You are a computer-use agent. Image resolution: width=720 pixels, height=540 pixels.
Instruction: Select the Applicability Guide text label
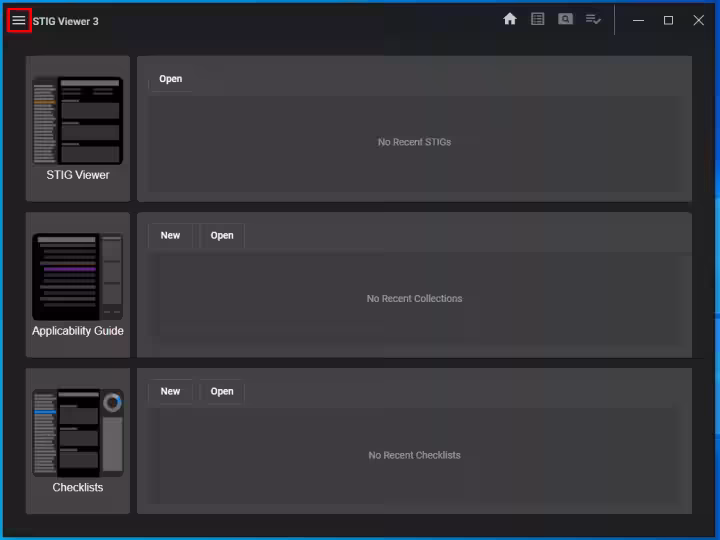pyautogui.click(x=78, y=331)
